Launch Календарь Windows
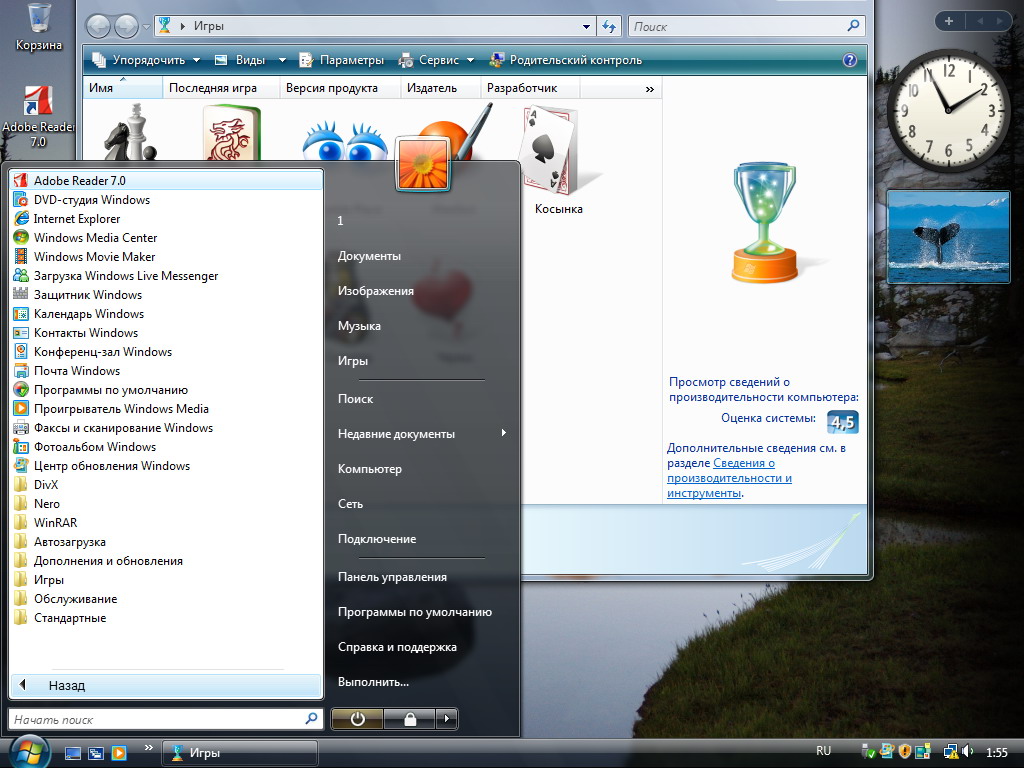The width and height of the screenshot is (1024, 768). pos(166,313)
